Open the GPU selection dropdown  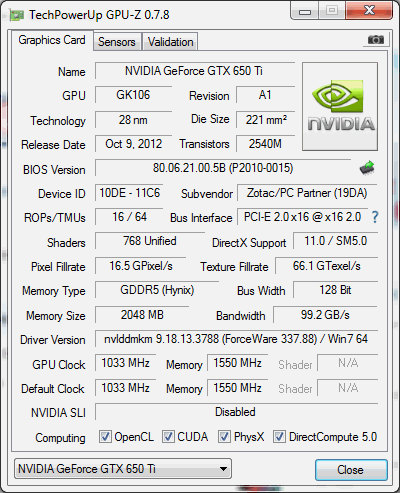coord(123,469)
